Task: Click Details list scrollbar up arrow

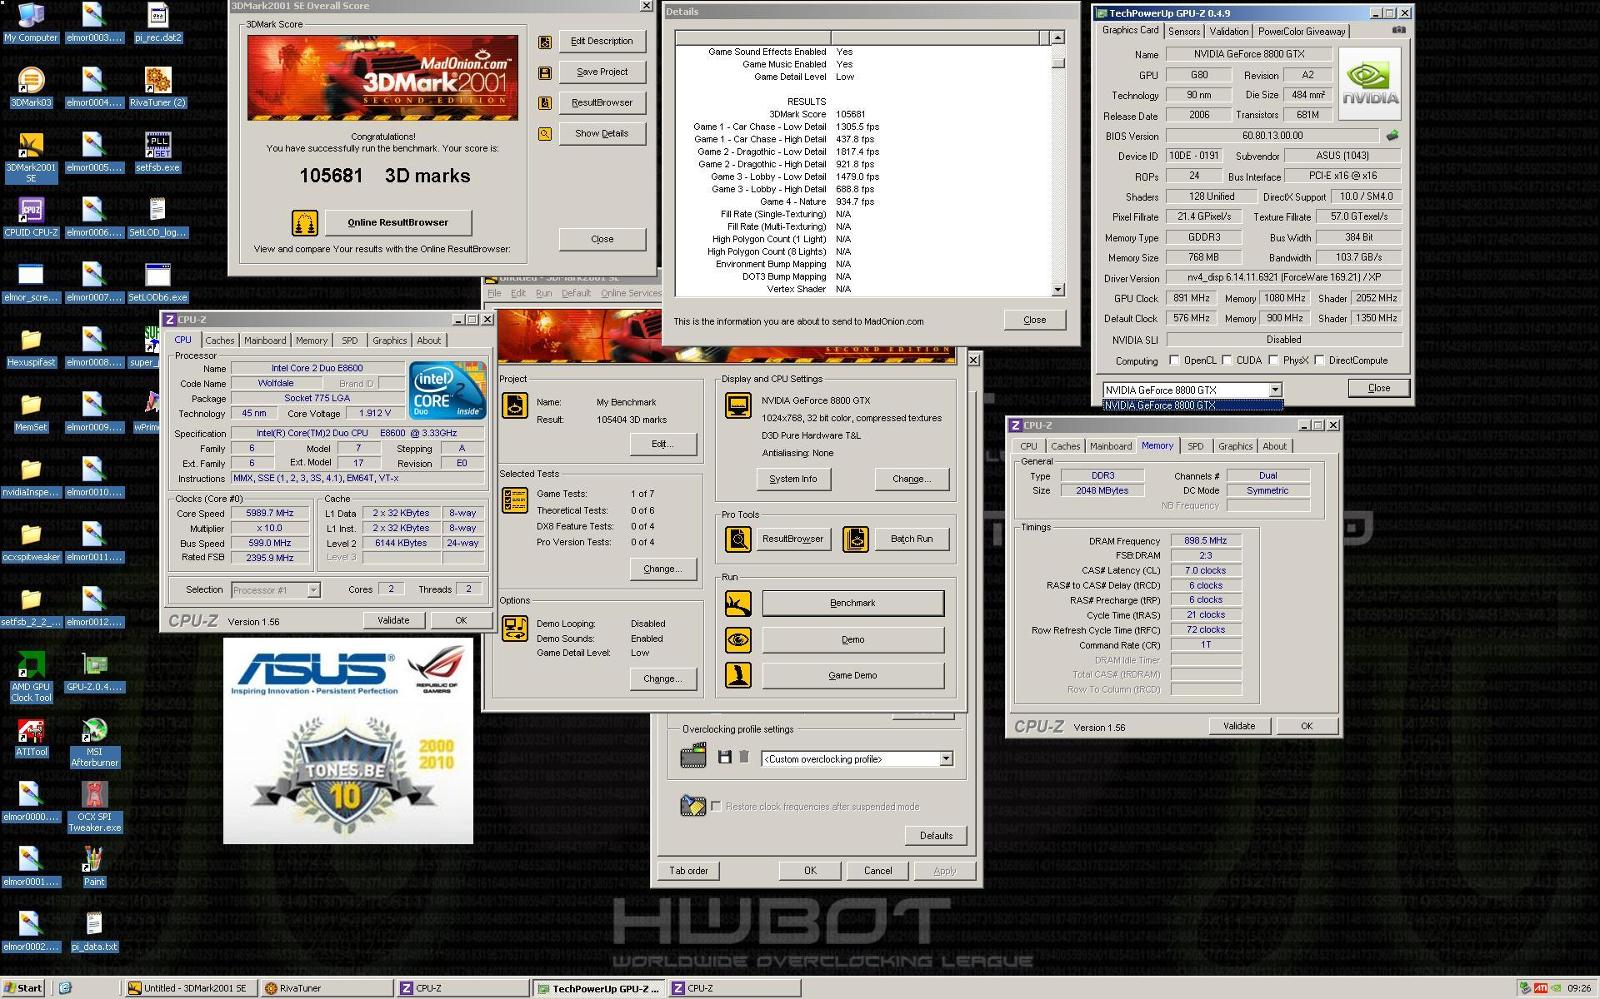Action: pos(1058,38)
